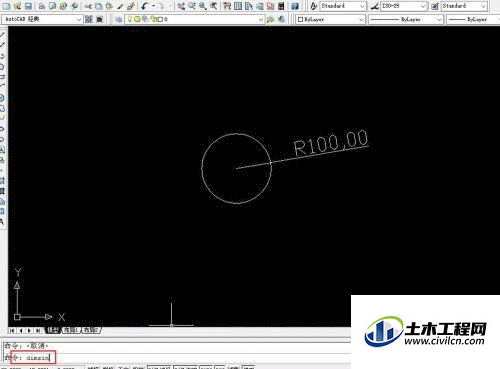Toggle 栅格 grid display in status bar
The width and height of the screenshot is (500, 369).
(x=107, y=367)
